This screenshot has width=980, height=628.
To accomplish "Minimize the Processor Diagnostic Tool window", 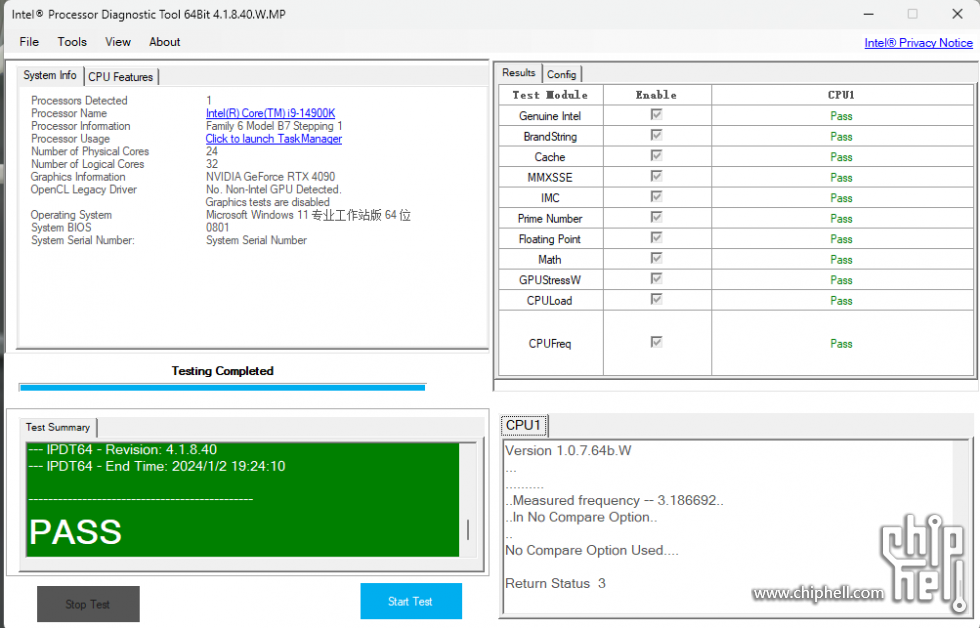I will [x=869, y=14].
